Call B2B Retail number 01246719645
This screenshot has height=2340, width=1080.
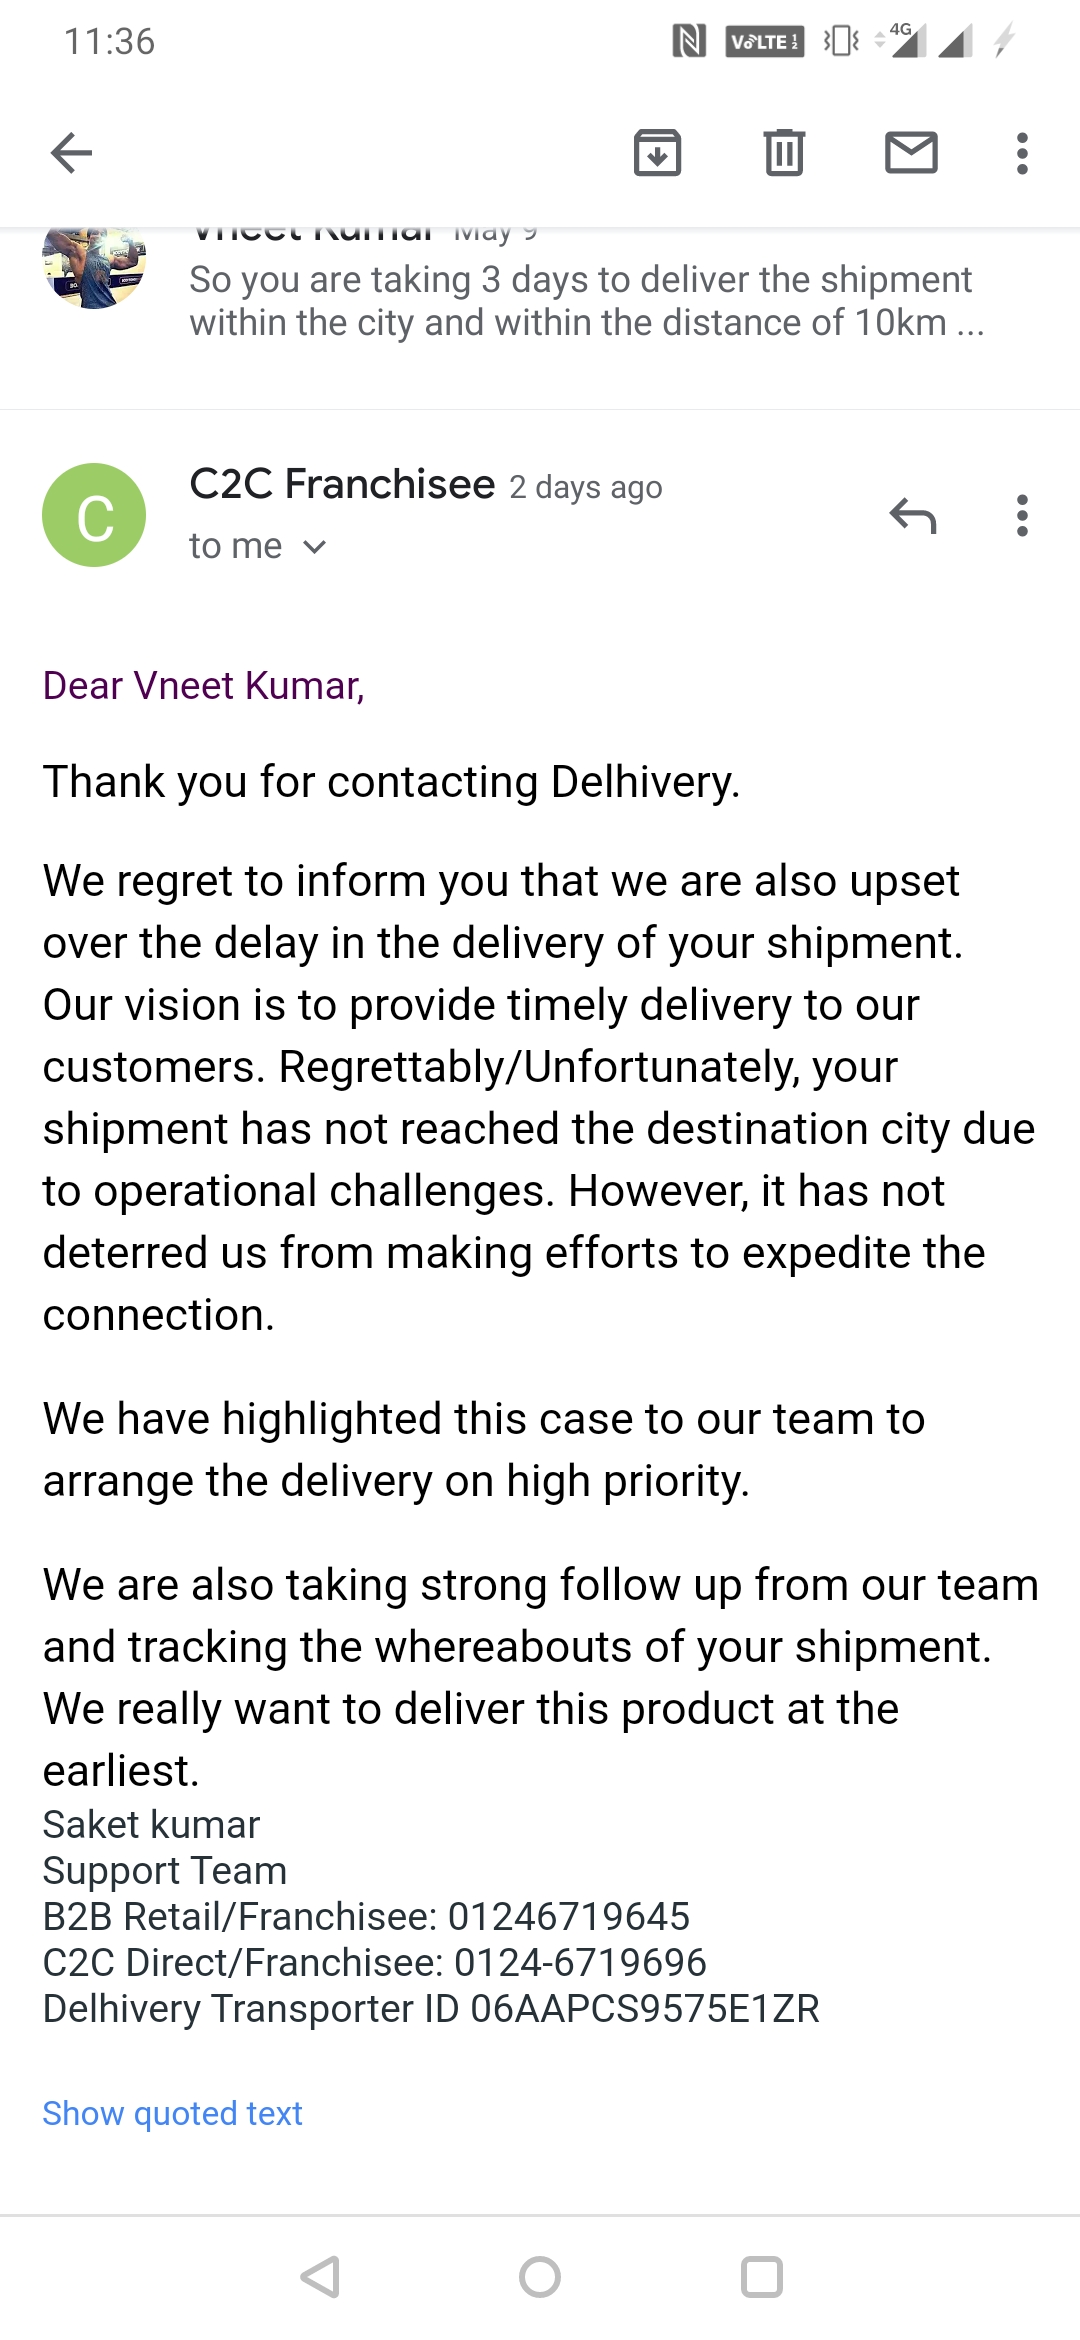pos(568,1917)
